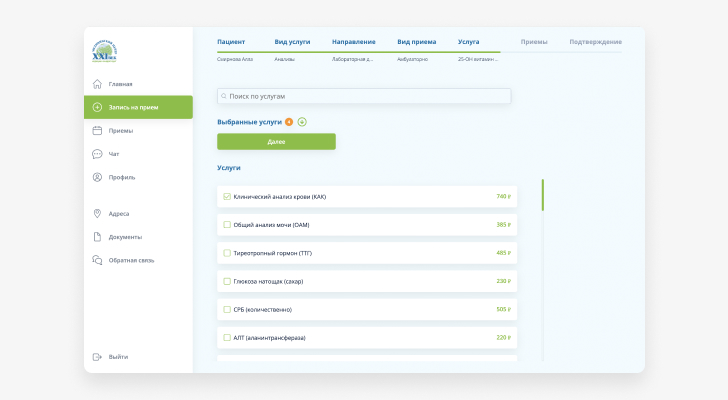Viewport: 728px width, 400px height.
Task: Click the Главная home icon in sidebar
Action: pyautogui.click(x=97, y=84)
